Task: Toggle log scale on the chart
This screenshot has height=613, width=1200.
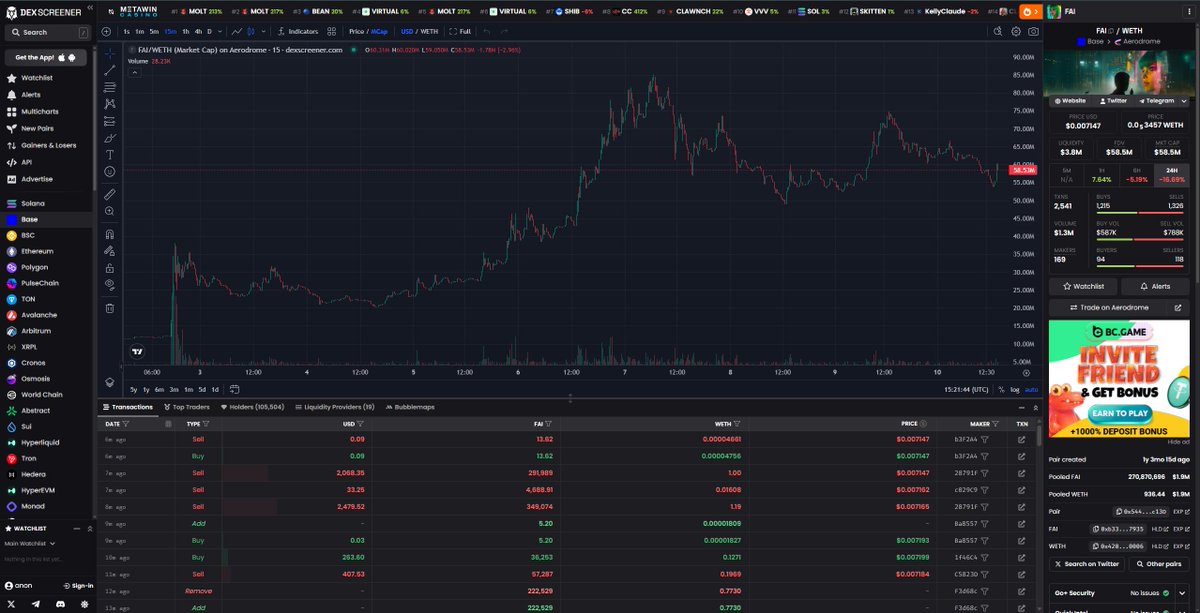Action: click(1016, 389)
